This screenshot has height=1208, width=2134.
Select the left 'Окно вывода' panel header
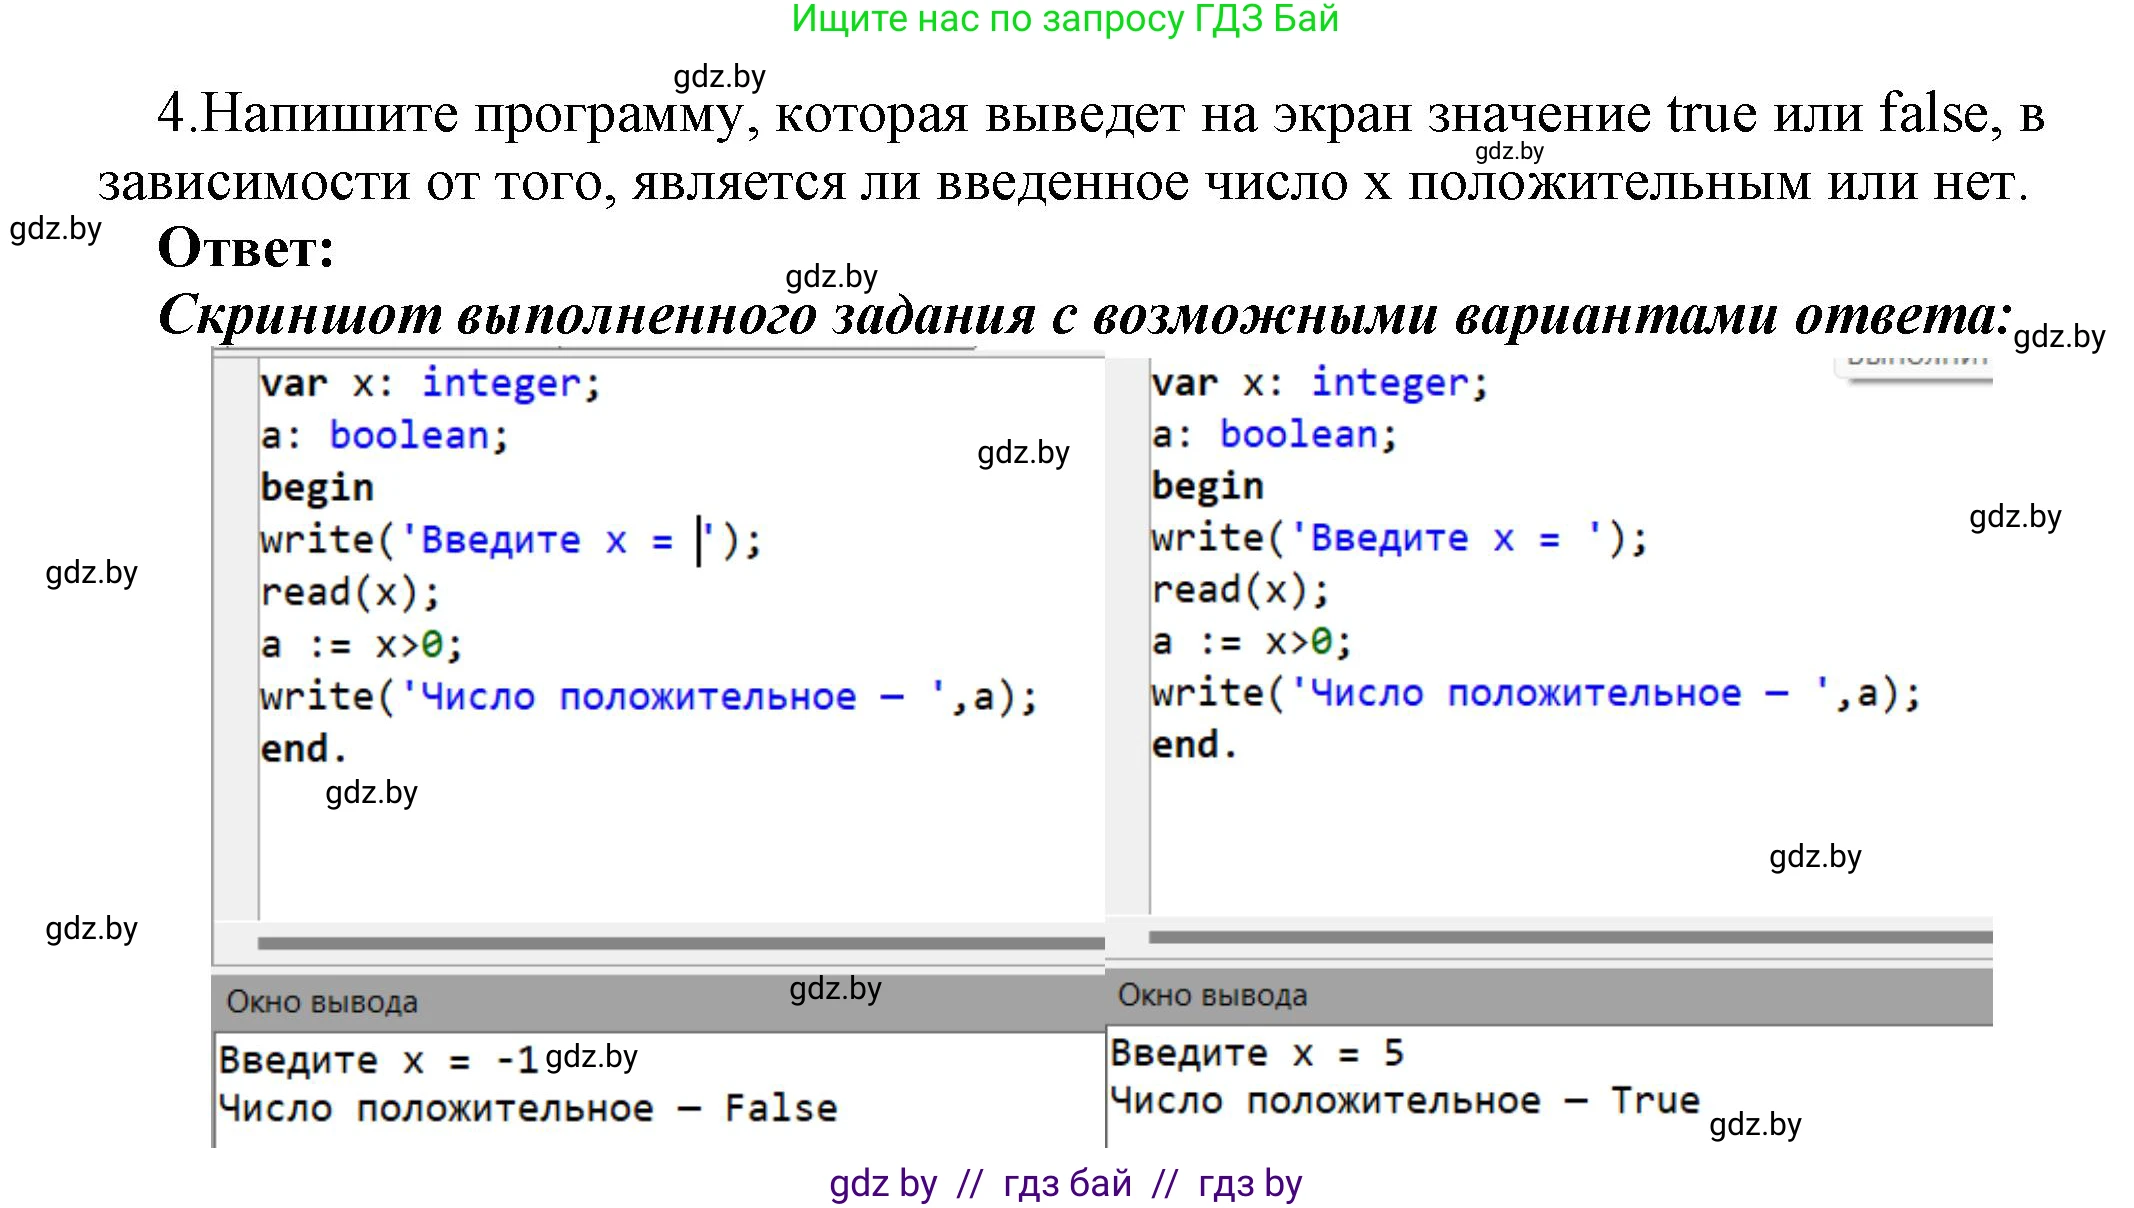322,1002
